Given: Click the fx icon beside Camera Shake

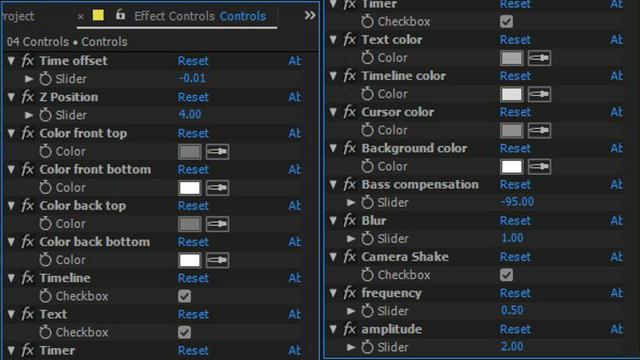Looking at the screenshot, I should tap(350, 257).
